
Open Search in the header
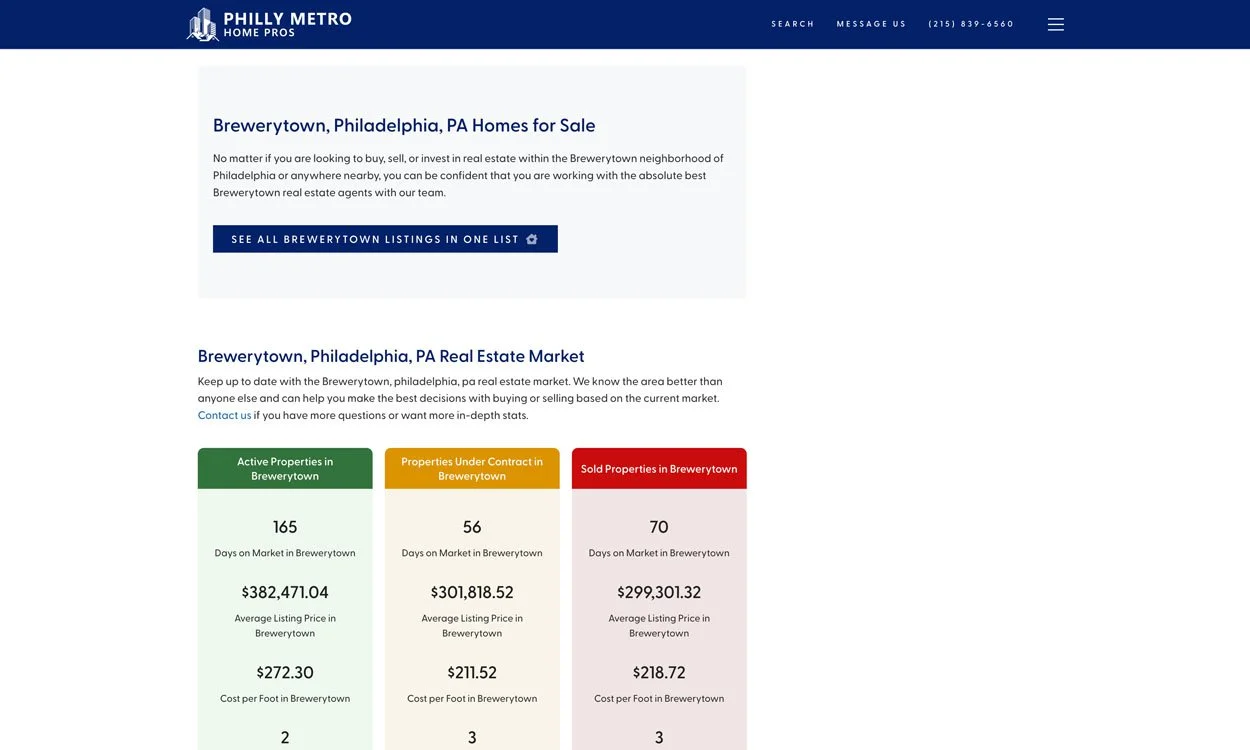pyautogui.click(x=793, y=24)
